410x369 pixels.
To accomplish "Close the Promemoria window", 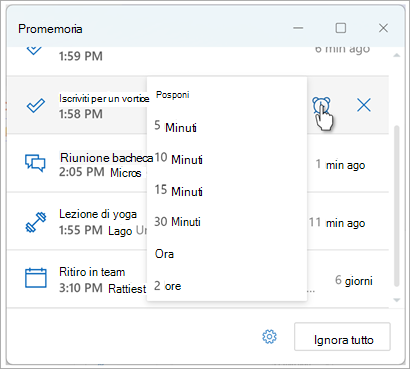I will click(x=383, y=28).
